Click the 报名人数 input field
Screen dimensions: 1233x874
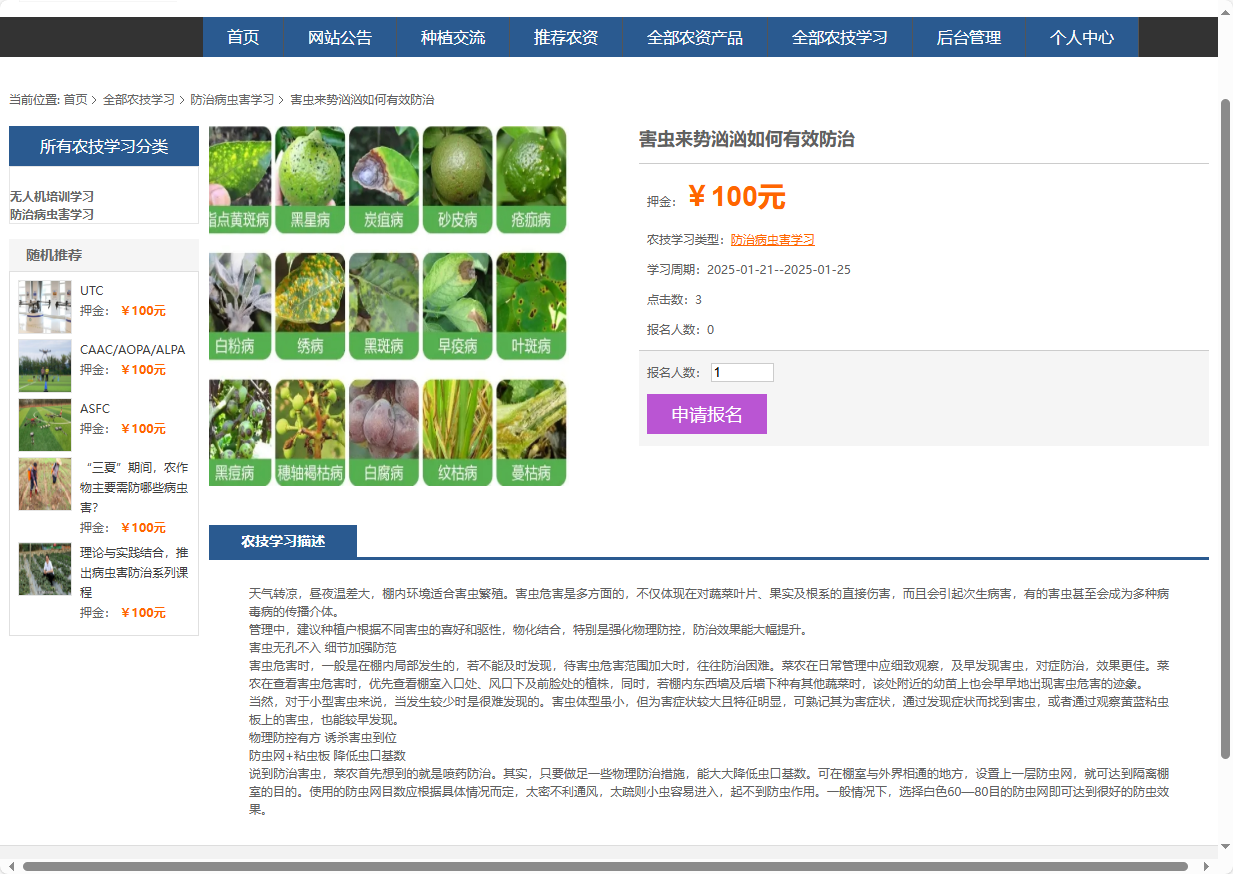coord(741,372)
